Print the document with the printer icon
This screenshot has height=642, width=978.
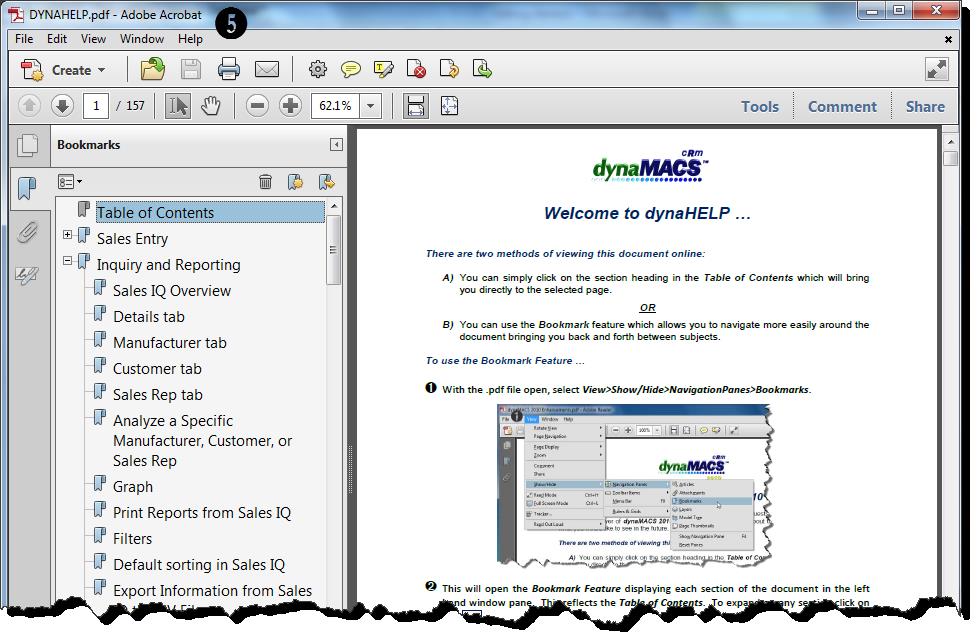tap(229, 69)
